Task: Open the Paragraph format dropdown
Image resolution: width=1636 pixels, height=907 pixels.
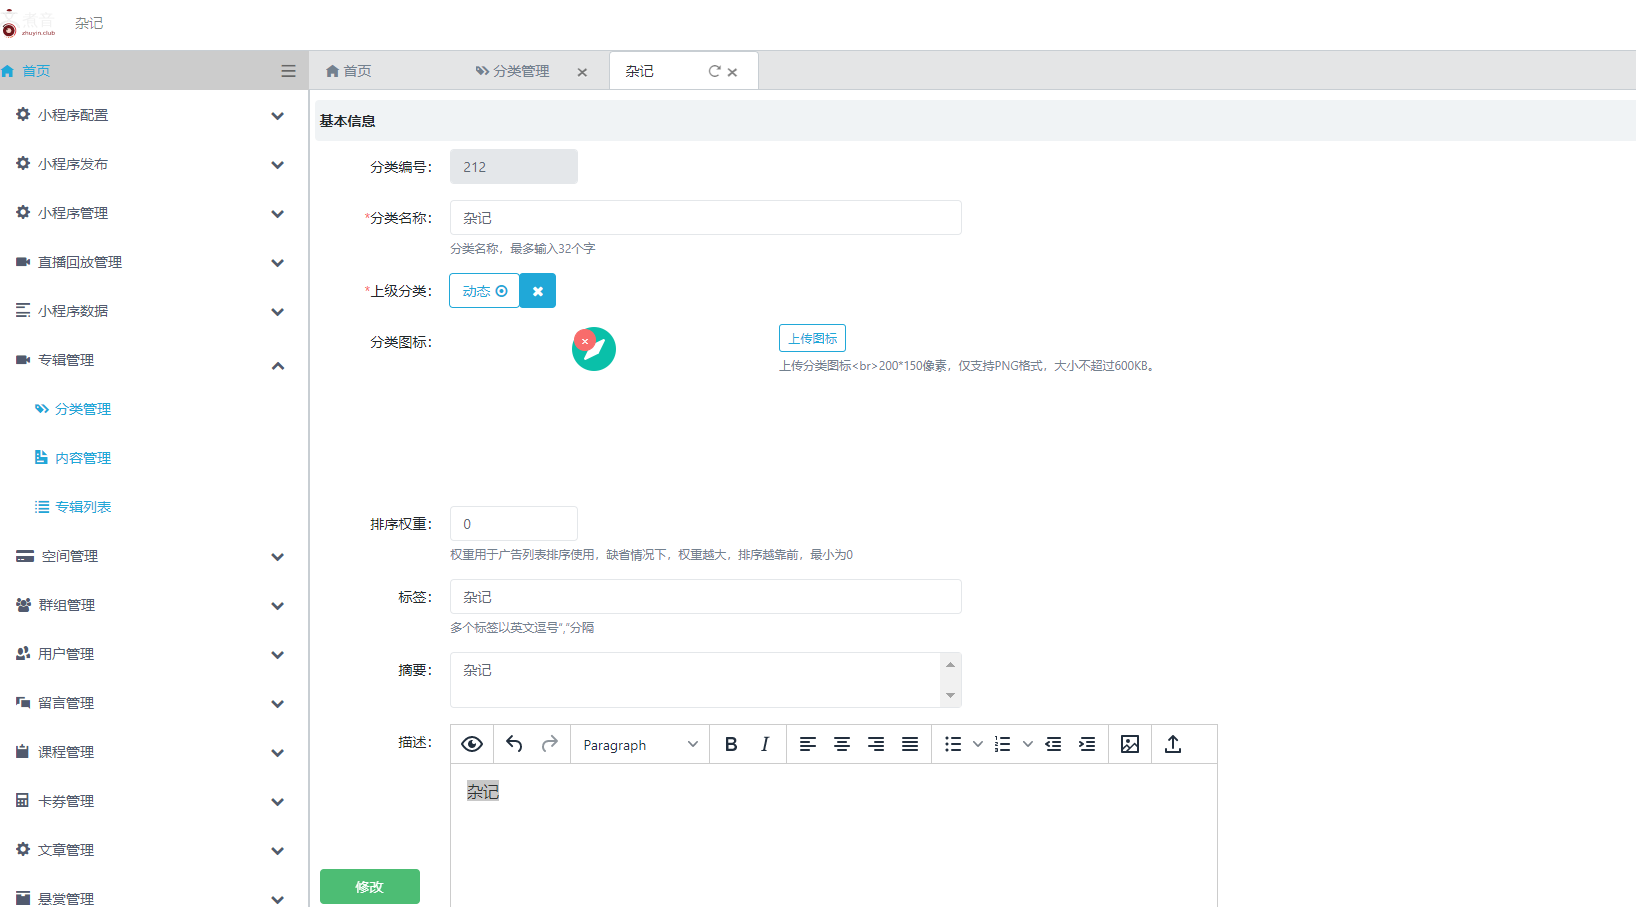Action: (x=640, y=745)
